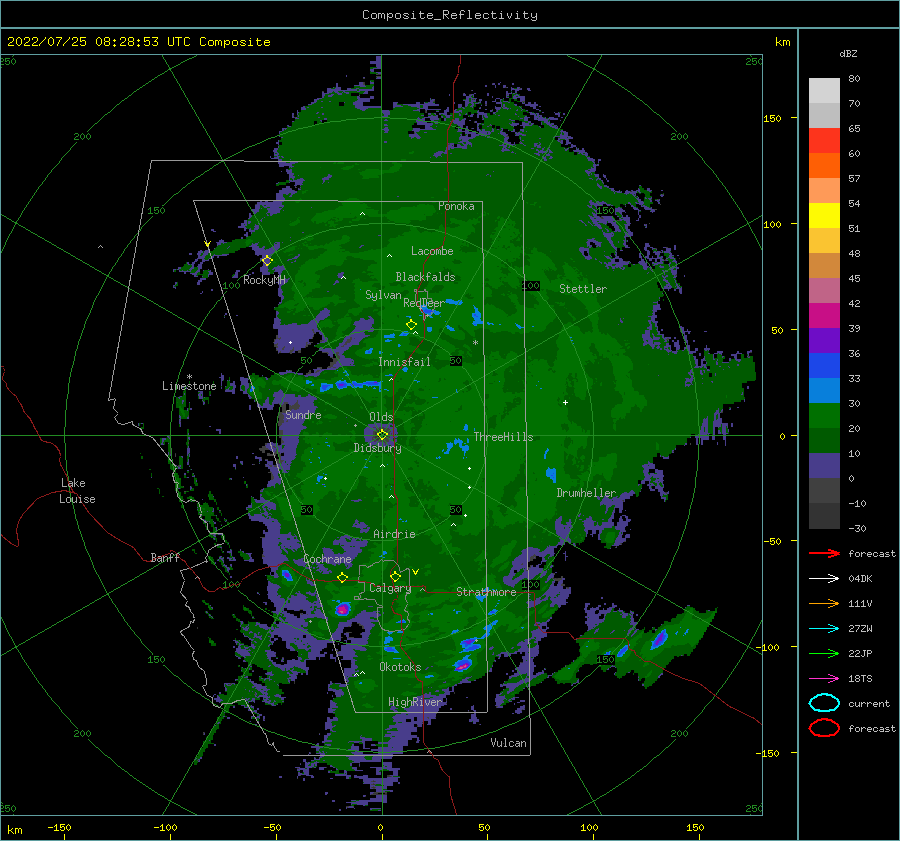
Task: Select the magenta 39 dBZ color swatch
Action: (x=824, y=316)
